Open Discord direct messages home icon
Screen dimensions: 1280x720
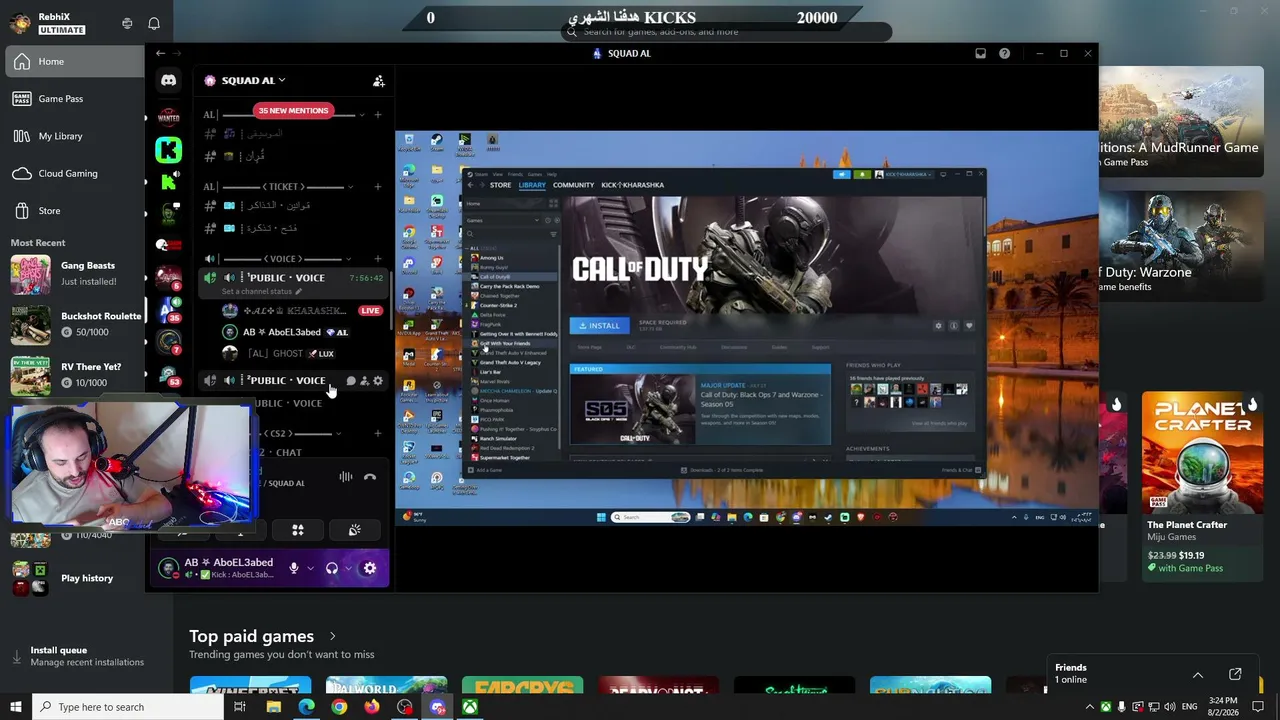[x=168, y=81]
